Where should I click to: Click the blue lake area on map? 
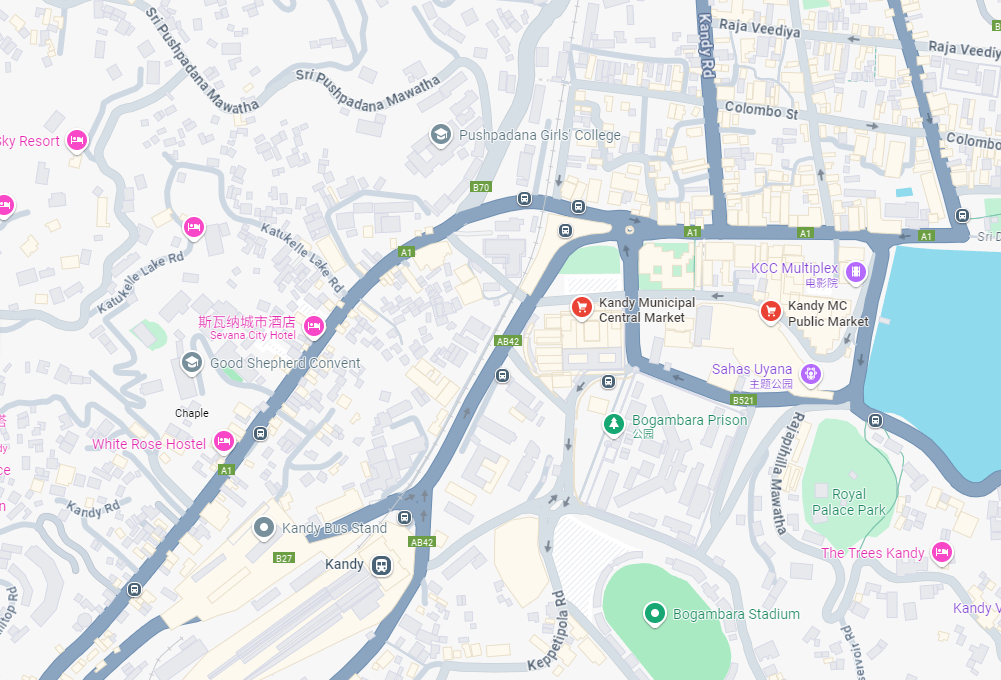click(938, 358)
